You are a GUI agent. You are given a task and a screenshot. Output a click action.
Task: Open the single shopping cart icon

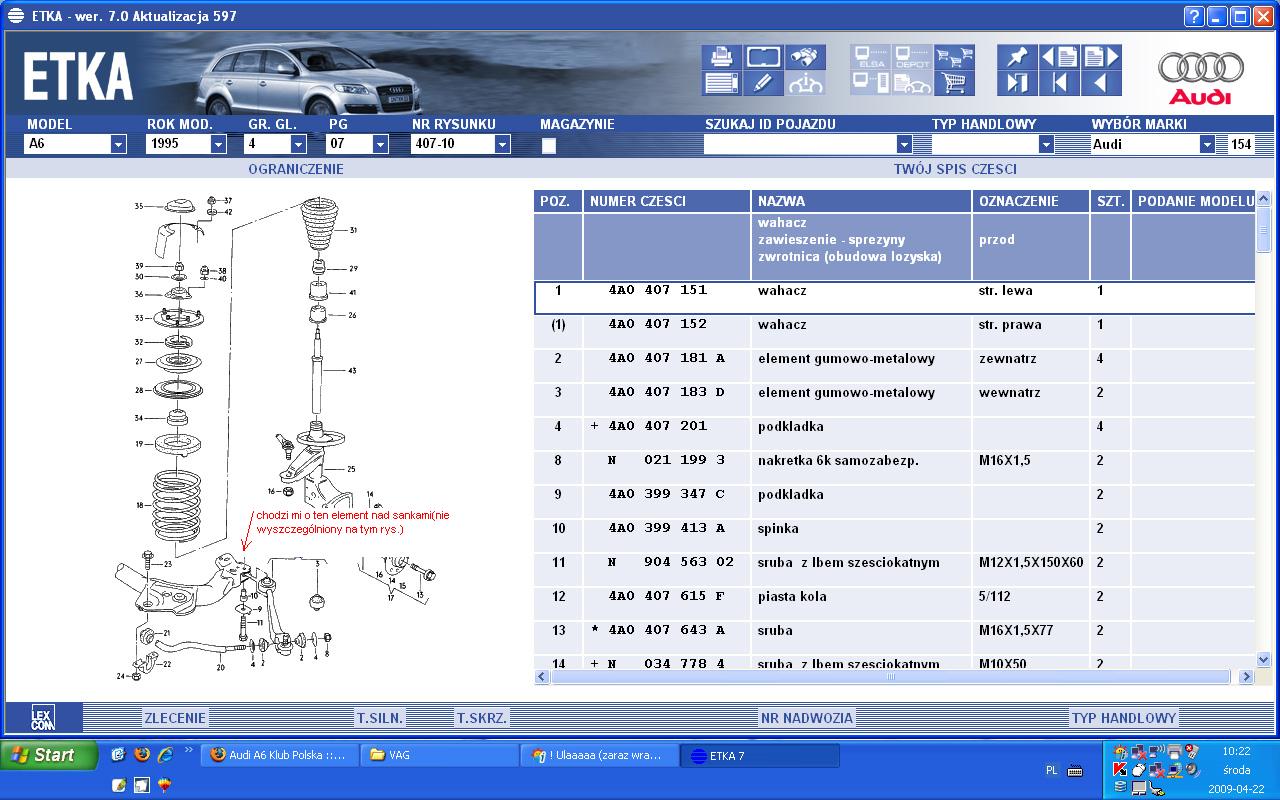coord(954,83)
